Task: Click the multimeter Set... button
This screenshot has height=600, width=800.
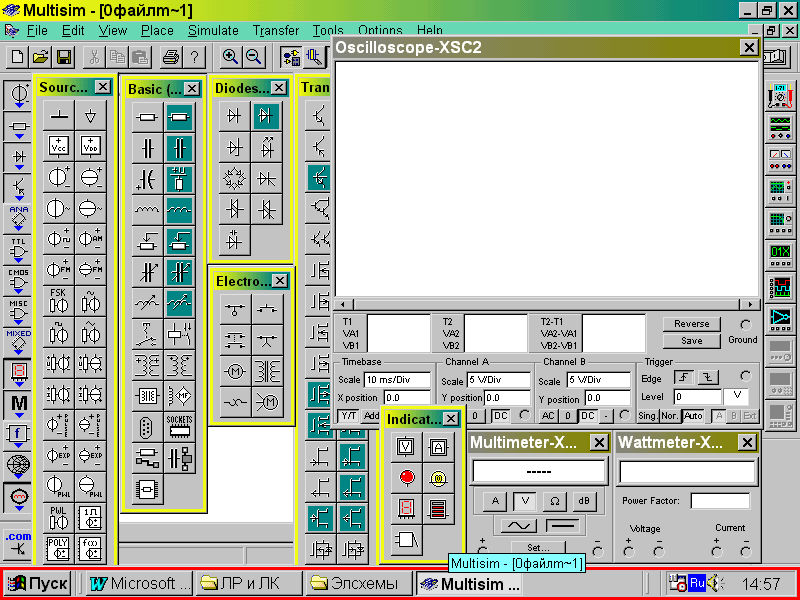Action: coord(538,548)
